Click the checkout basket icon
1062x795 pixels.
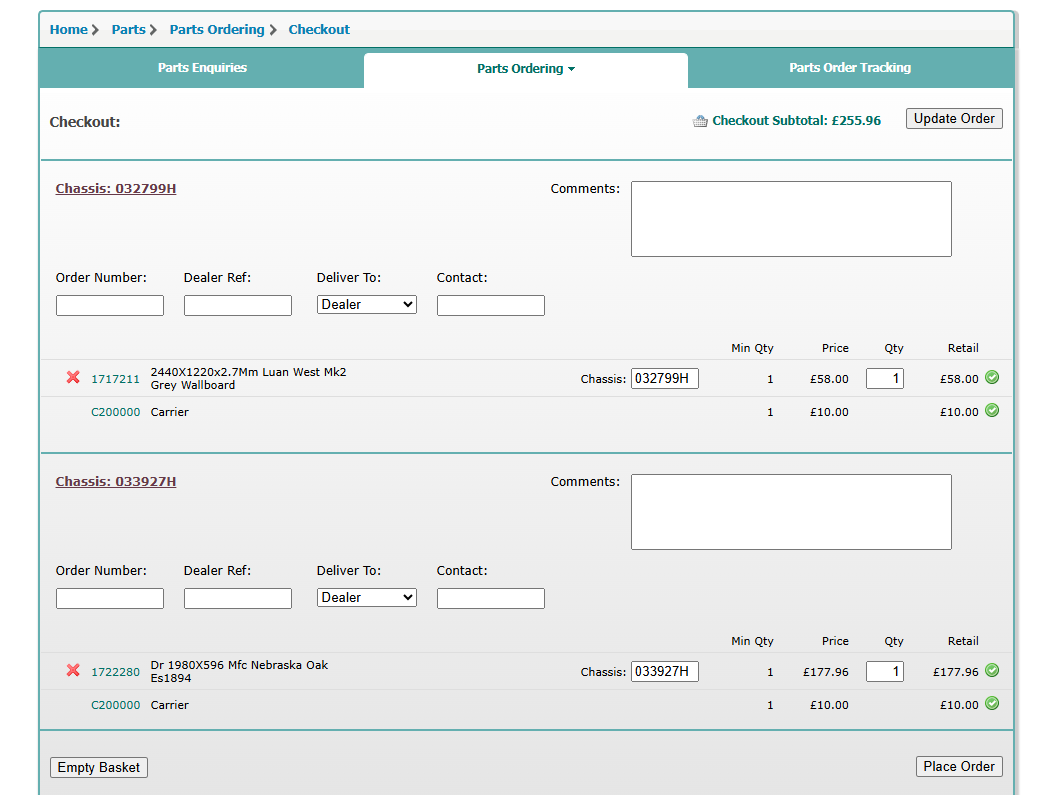click(x=700, y=121)
